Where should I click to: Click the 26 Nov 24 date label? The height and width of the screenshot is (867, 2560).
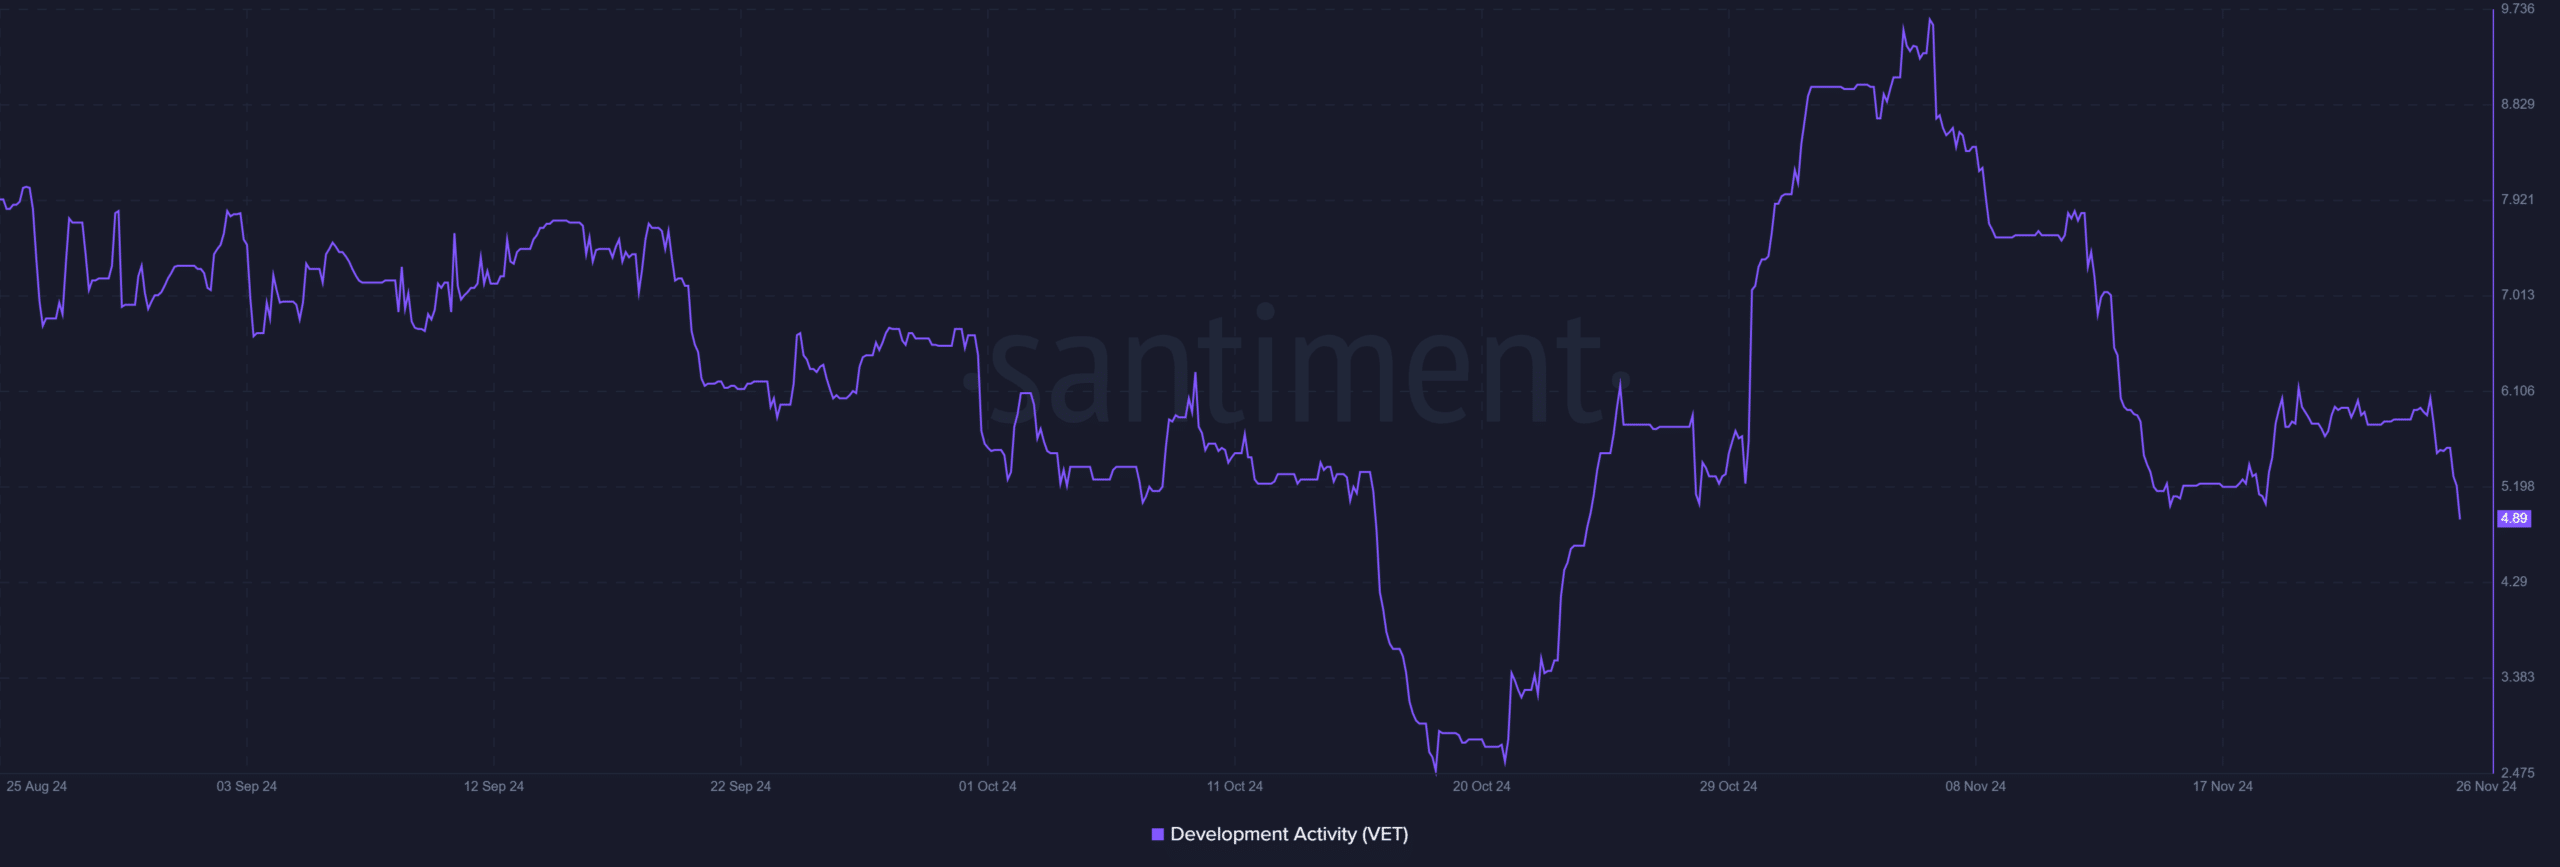[x=2486, y=786]
